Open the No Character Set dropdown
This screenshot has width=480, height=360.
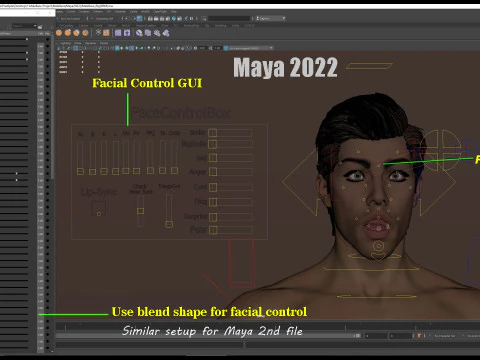(445, 336)
